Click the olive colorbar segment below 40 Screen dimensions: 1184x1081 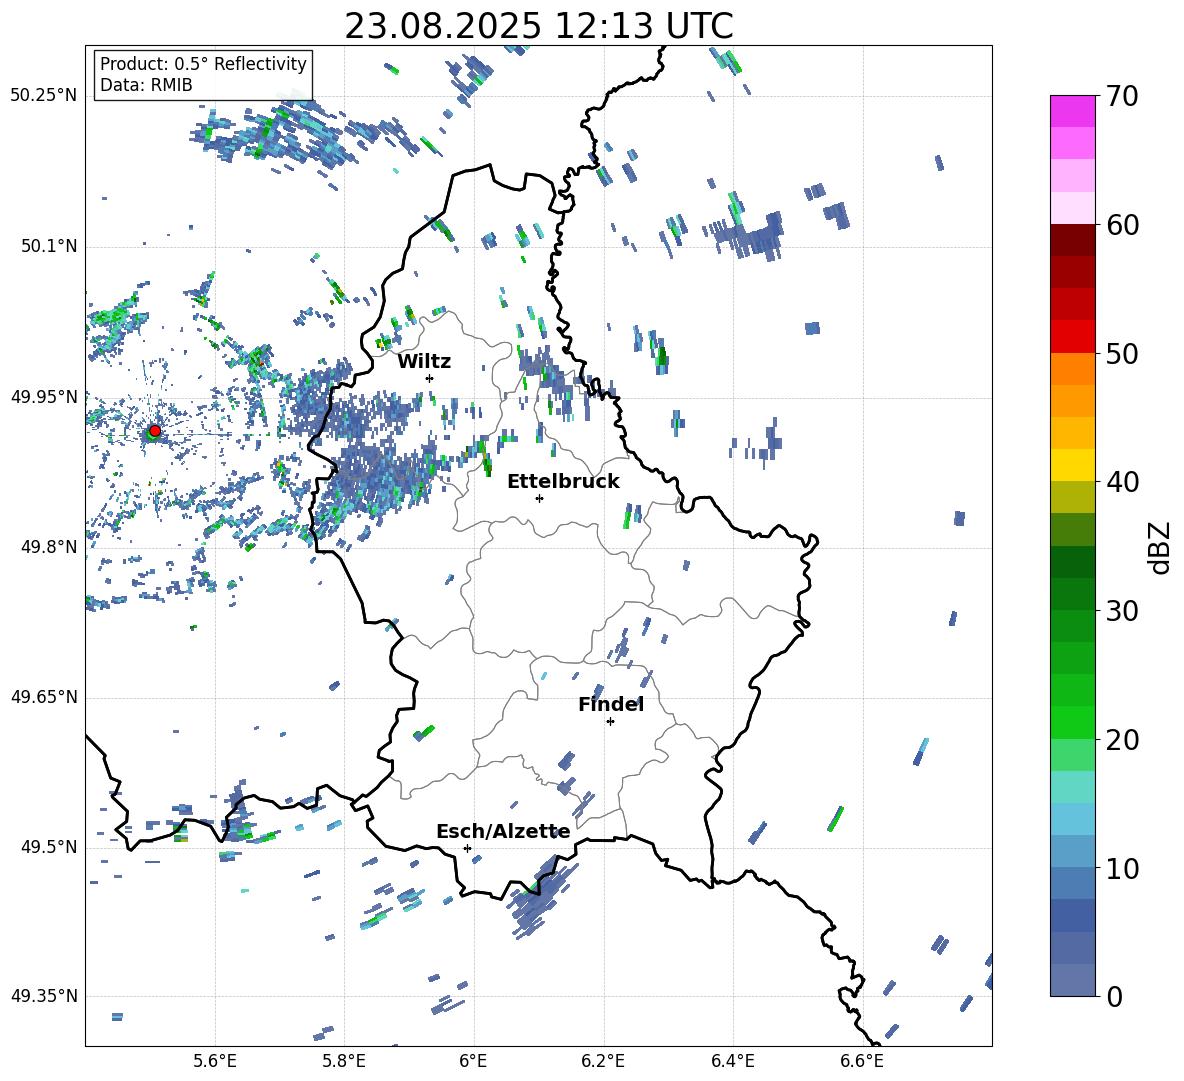tap(1073, 497)
